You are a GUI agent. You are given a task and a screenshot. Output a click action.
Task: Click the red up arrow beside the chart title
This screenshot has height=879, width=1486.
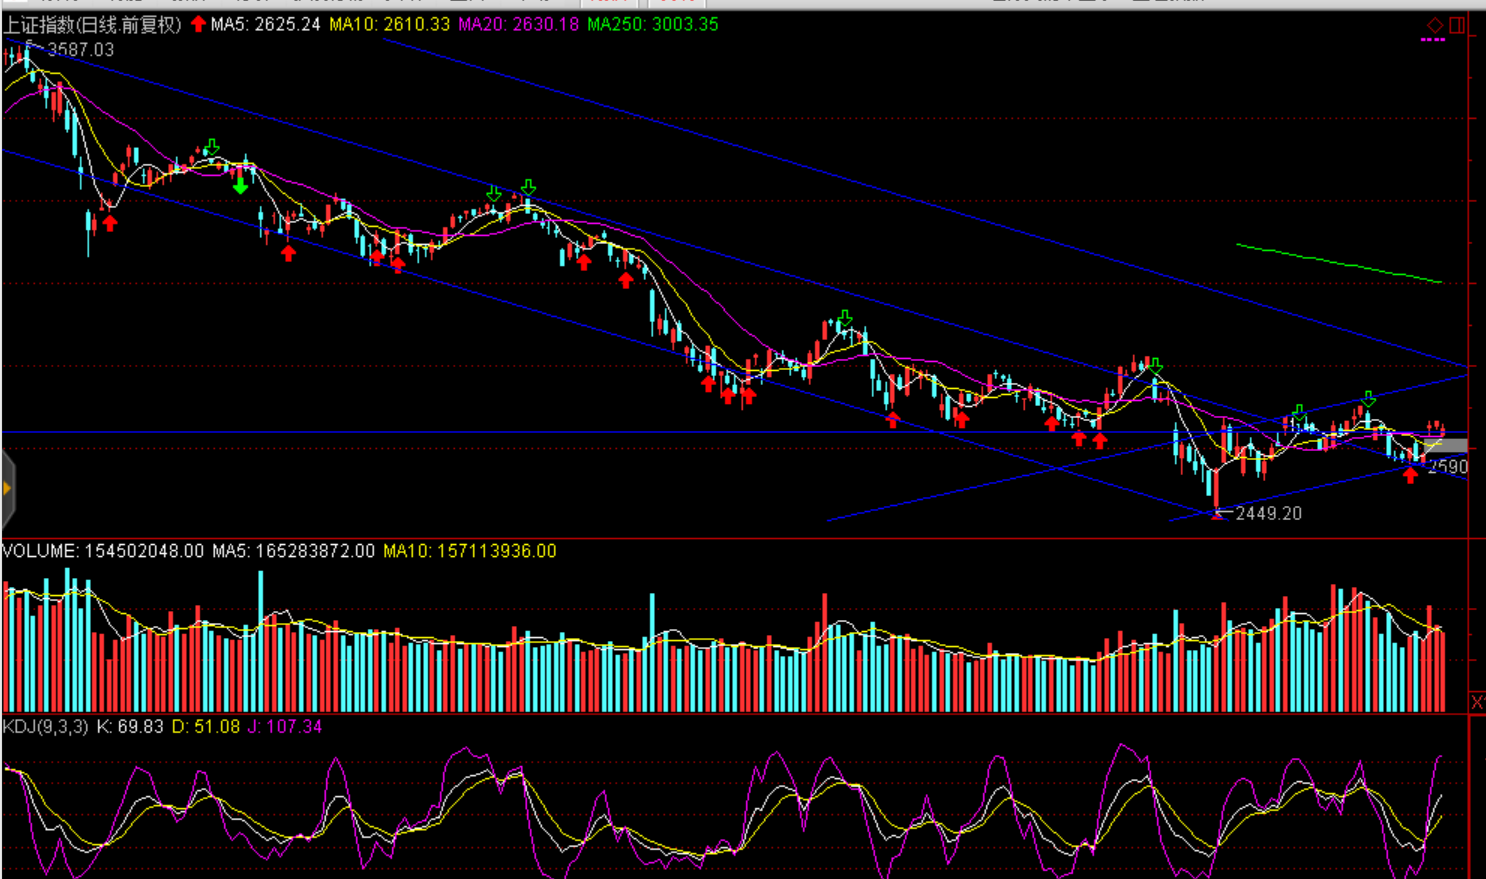198,24
